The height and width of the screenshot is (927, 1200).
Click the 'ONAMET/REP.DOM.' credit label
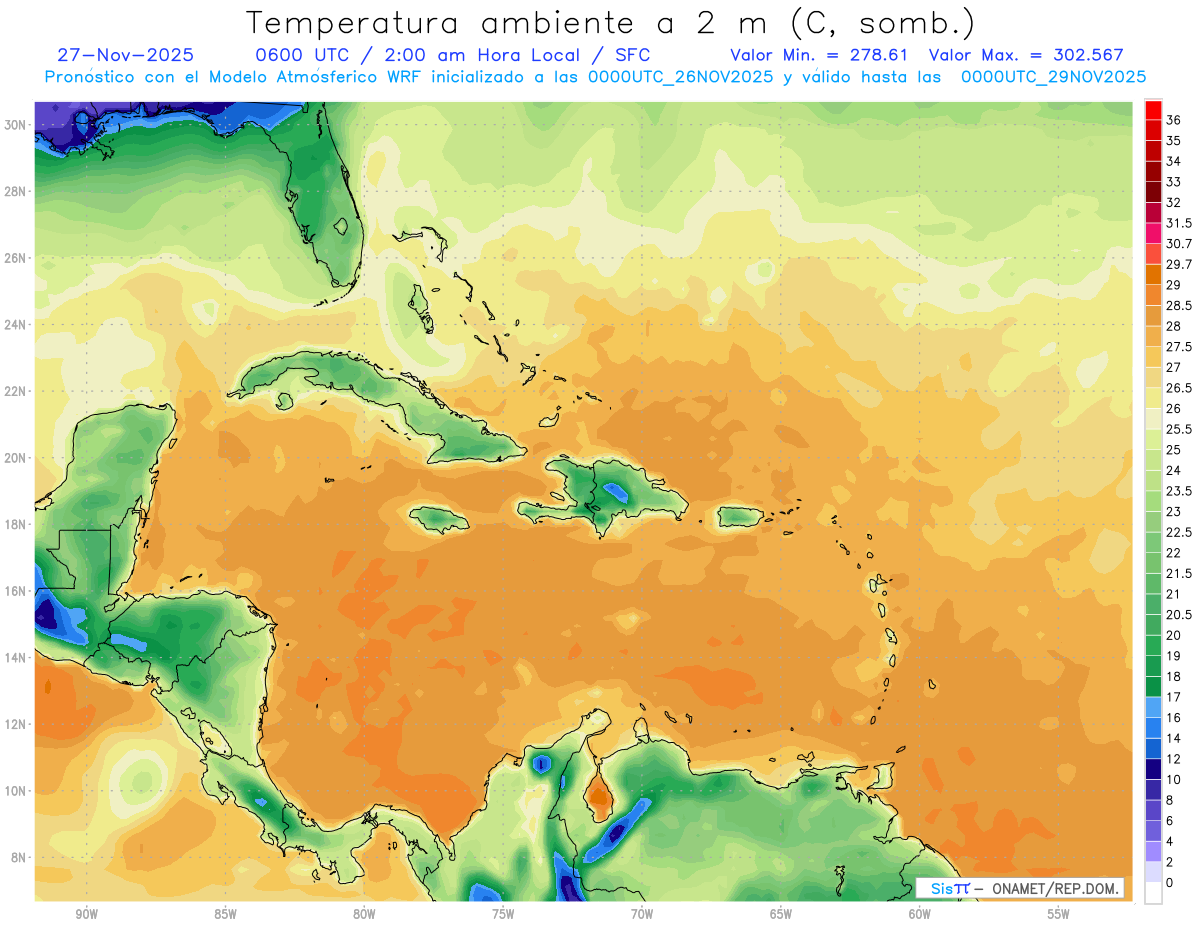(x=1055, y=888)
